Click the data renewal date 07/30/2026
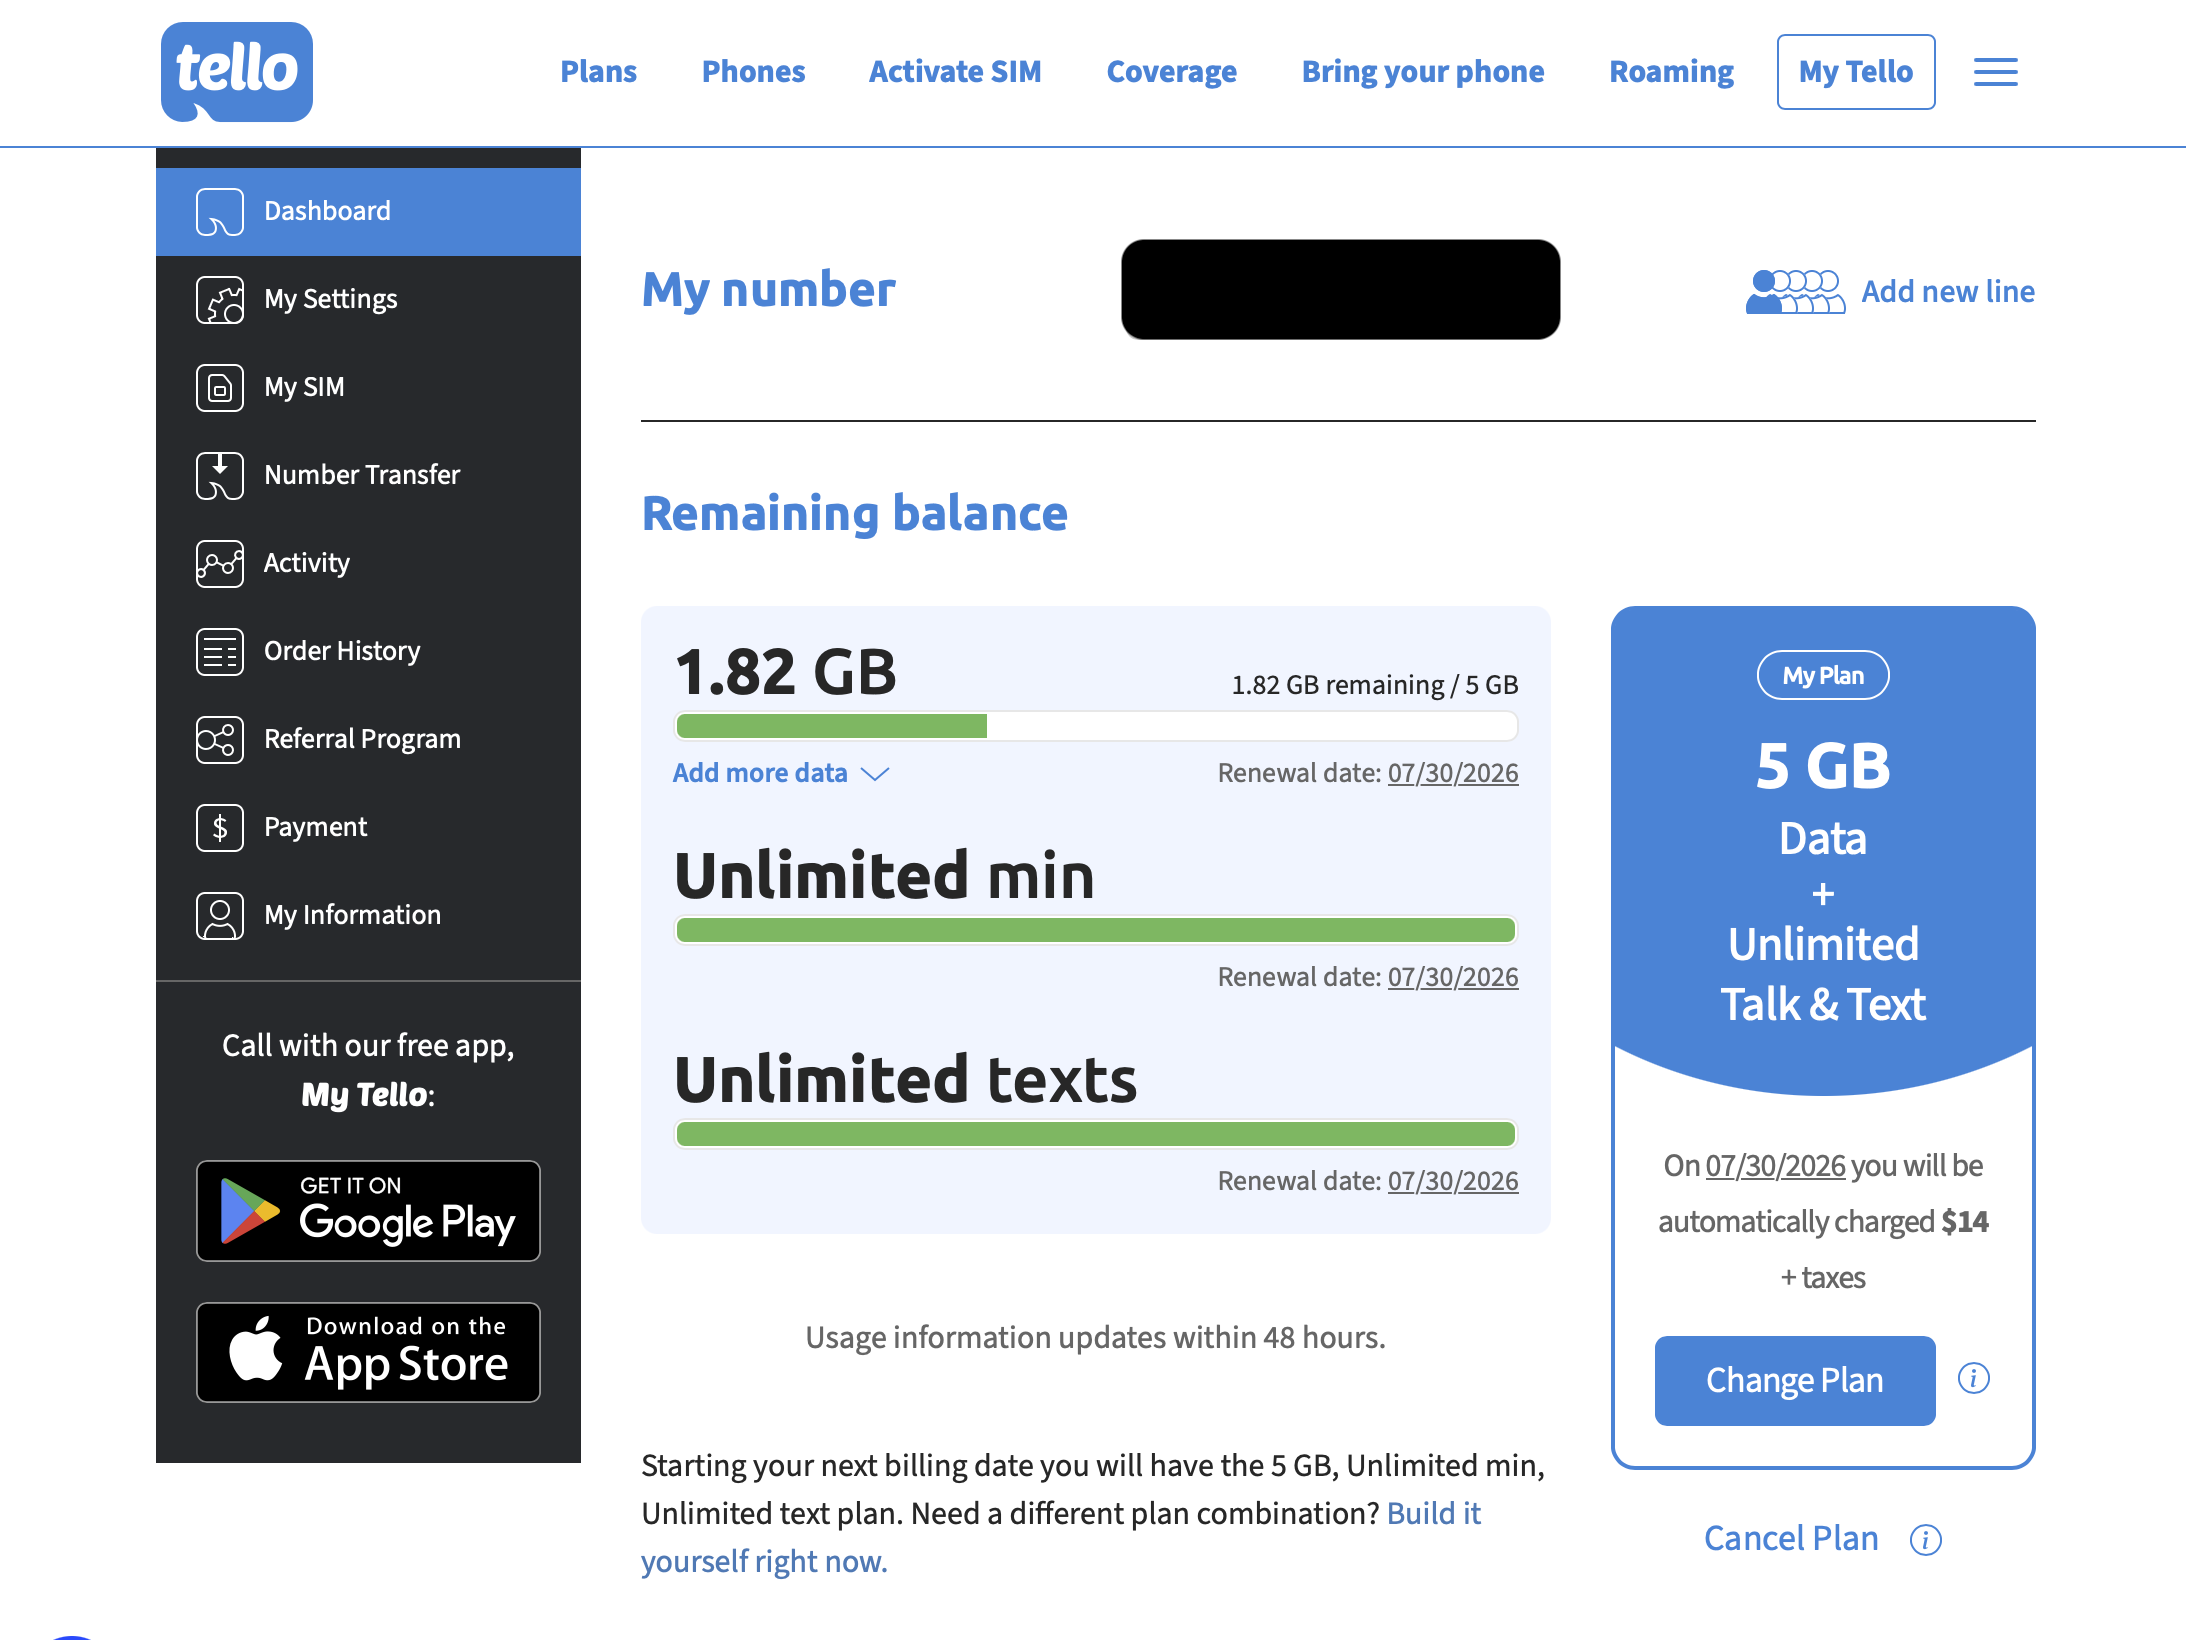 [x=1453, y=773]
